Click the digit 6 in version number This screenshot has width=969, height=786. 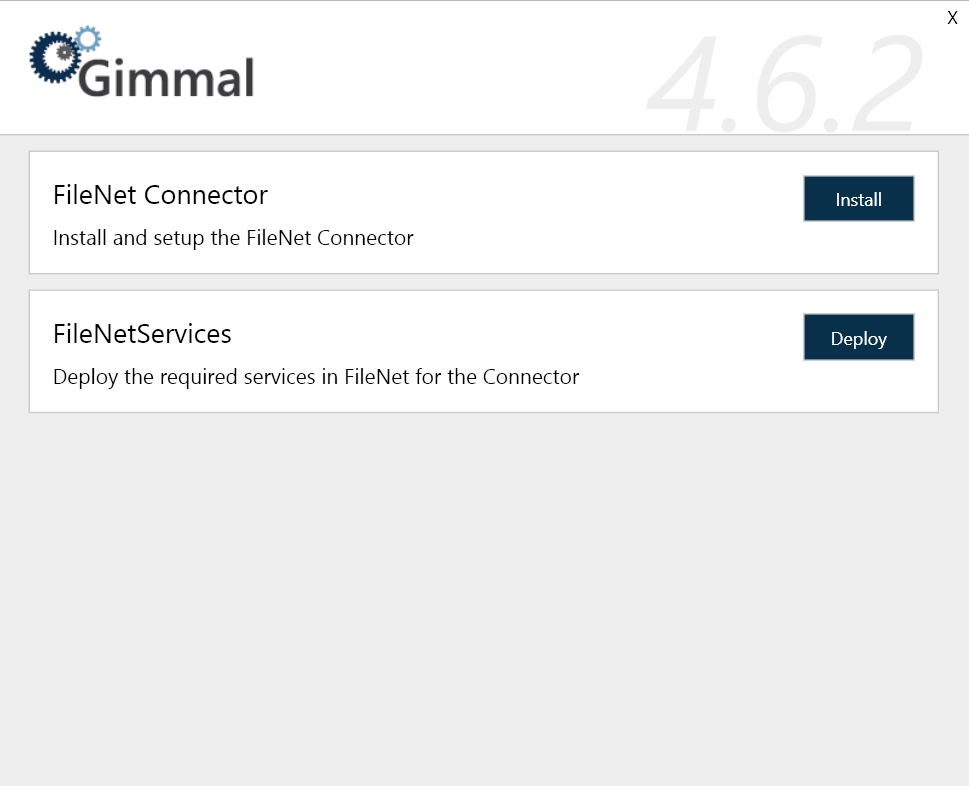point(782,85)
